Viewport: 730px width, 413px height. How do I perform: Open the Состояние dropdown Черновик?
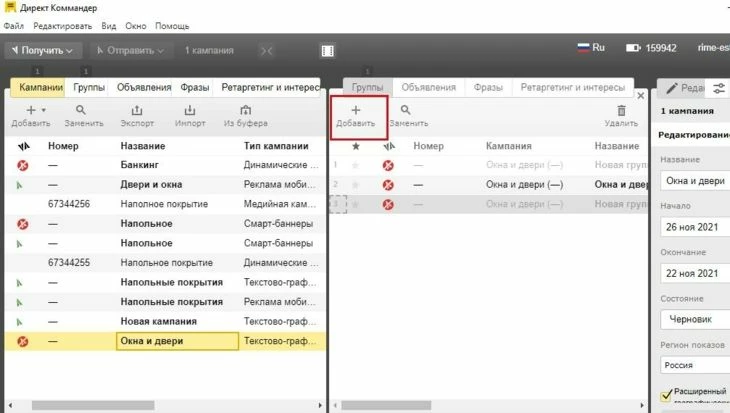tap(695, 319)
